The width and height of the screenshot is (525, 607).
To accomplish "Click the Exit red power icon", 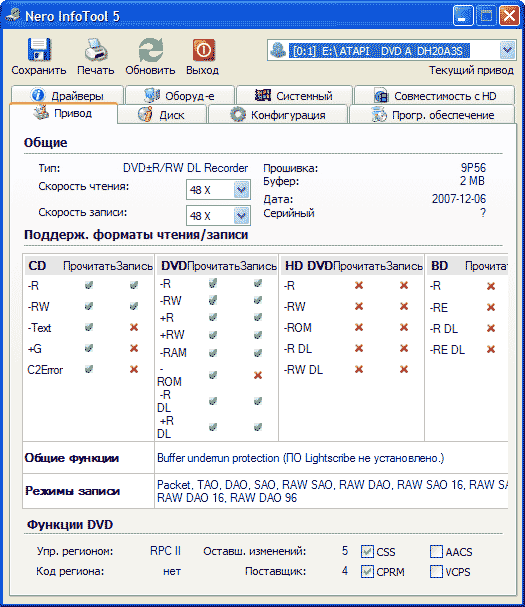I will (x=203, y=50).
